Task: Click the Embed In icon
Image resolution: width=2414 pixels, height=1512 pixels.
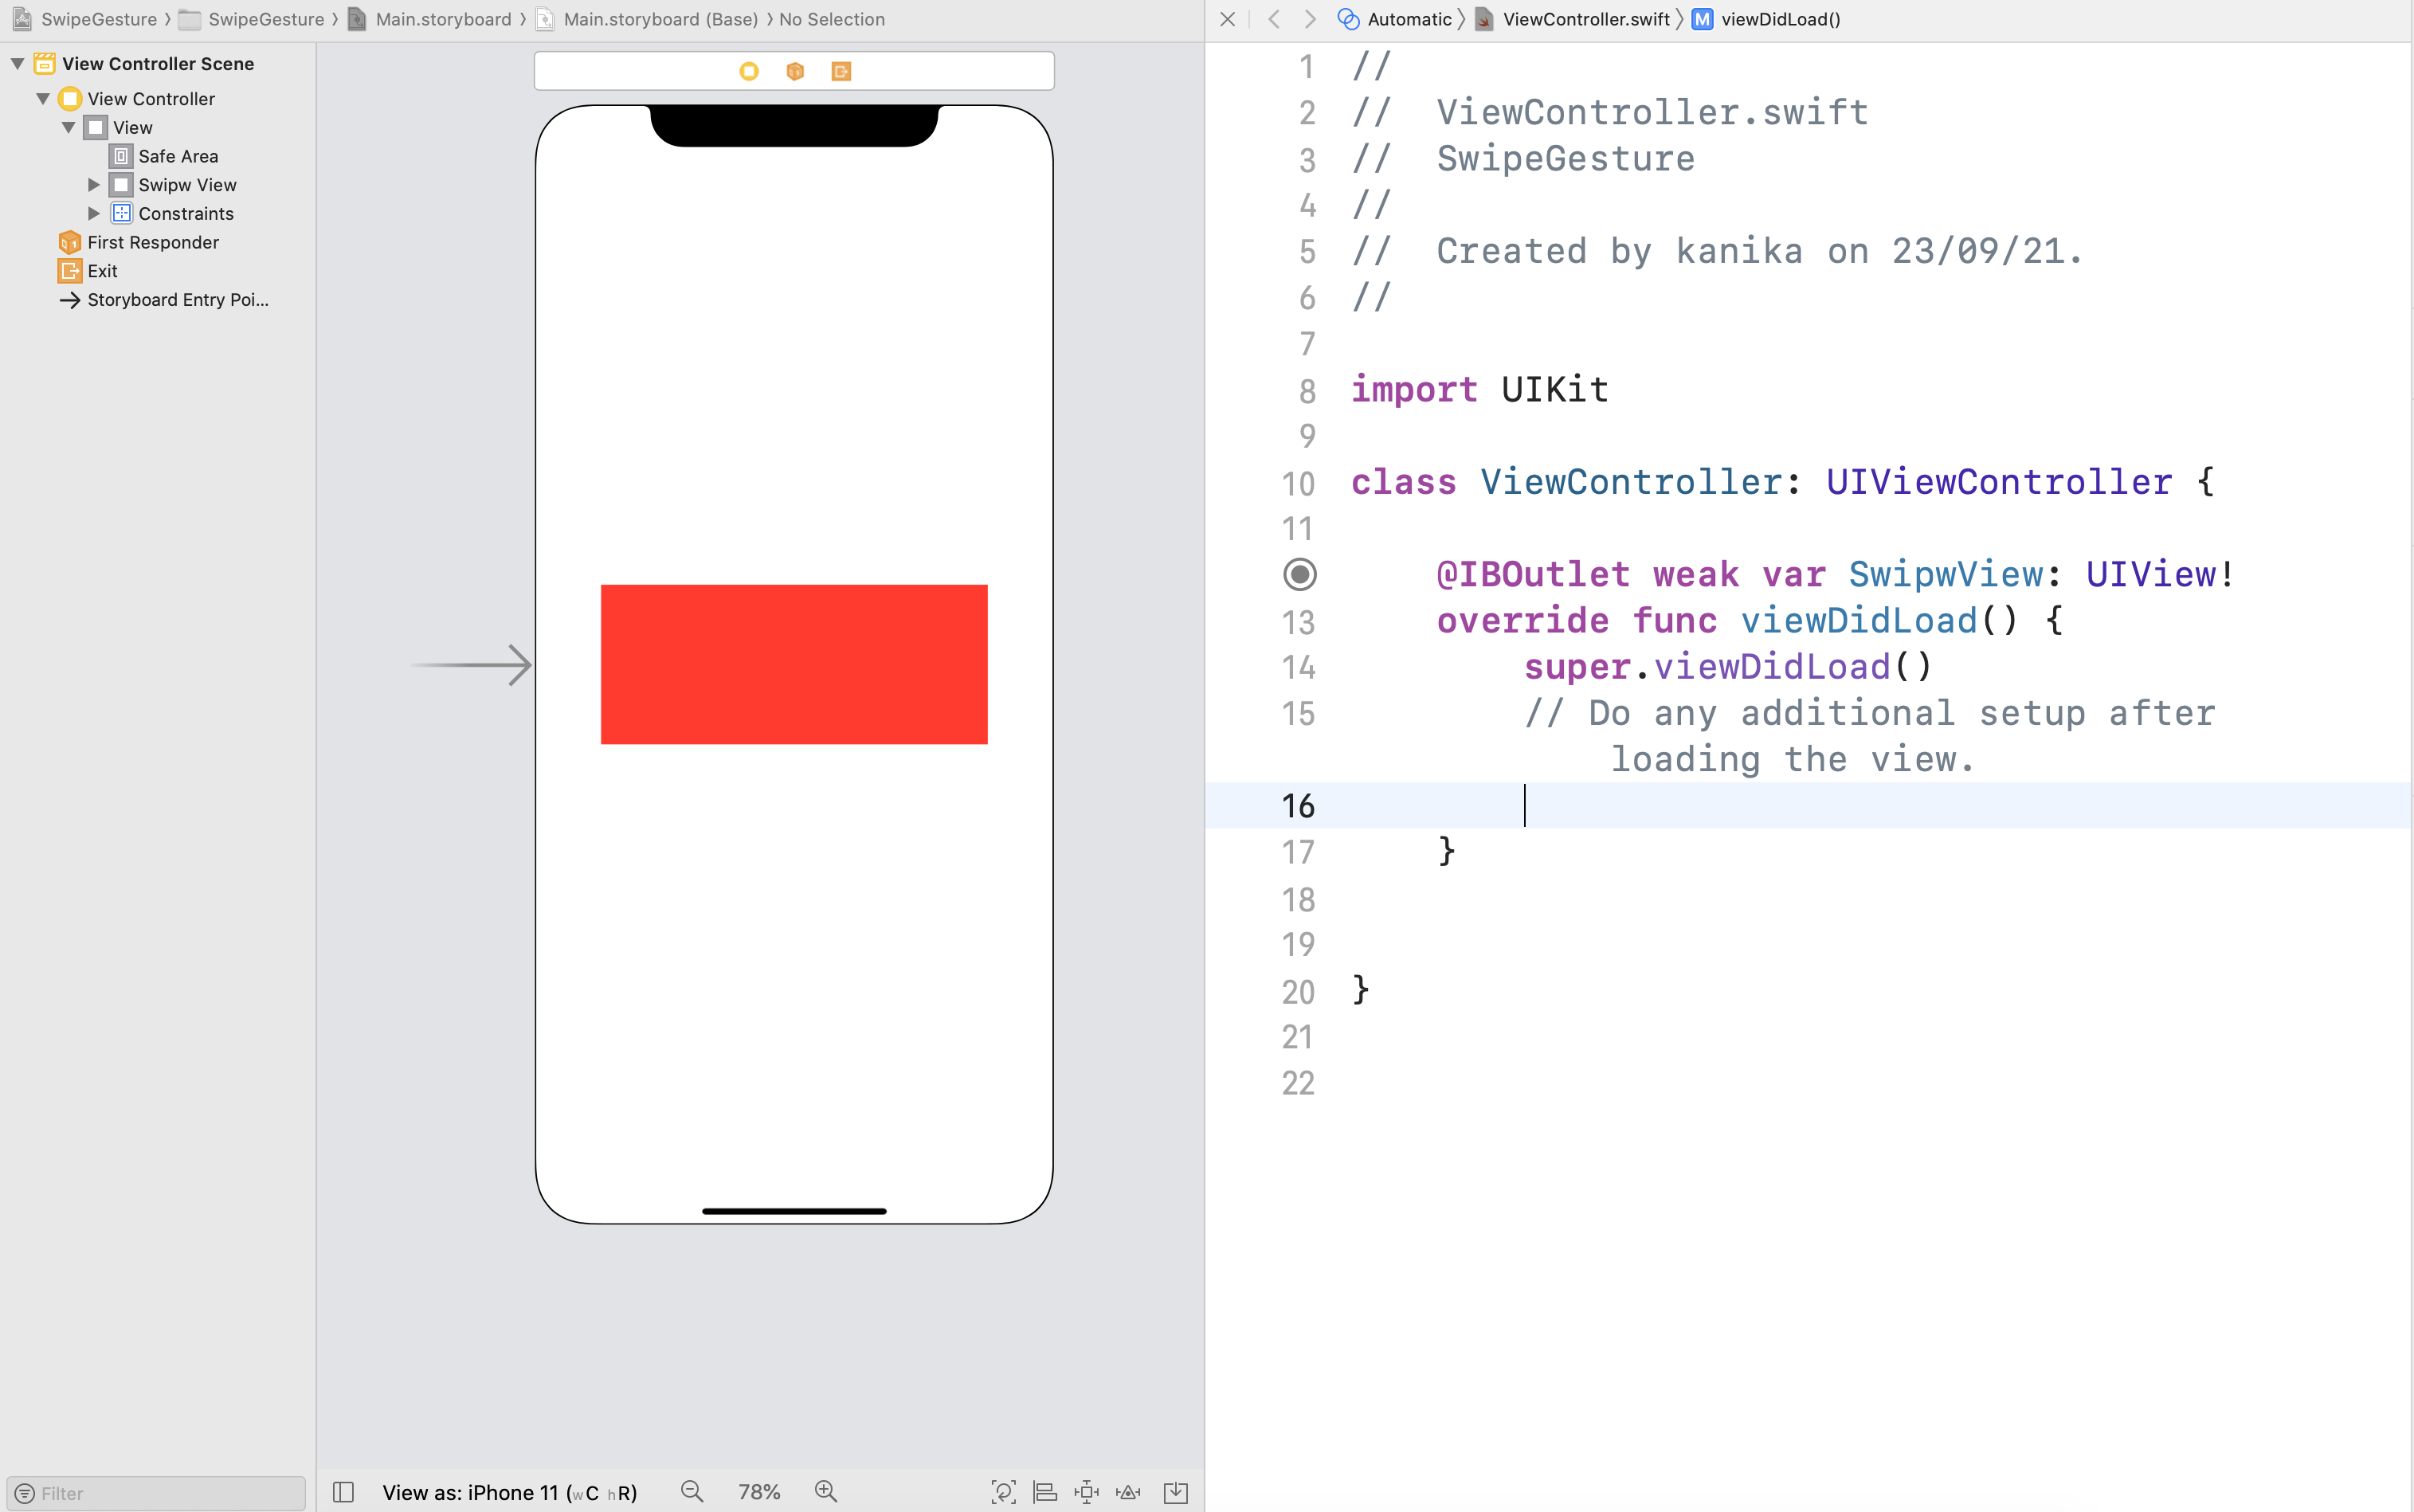Action: pyautogui.click(x=1174, y=1492)
